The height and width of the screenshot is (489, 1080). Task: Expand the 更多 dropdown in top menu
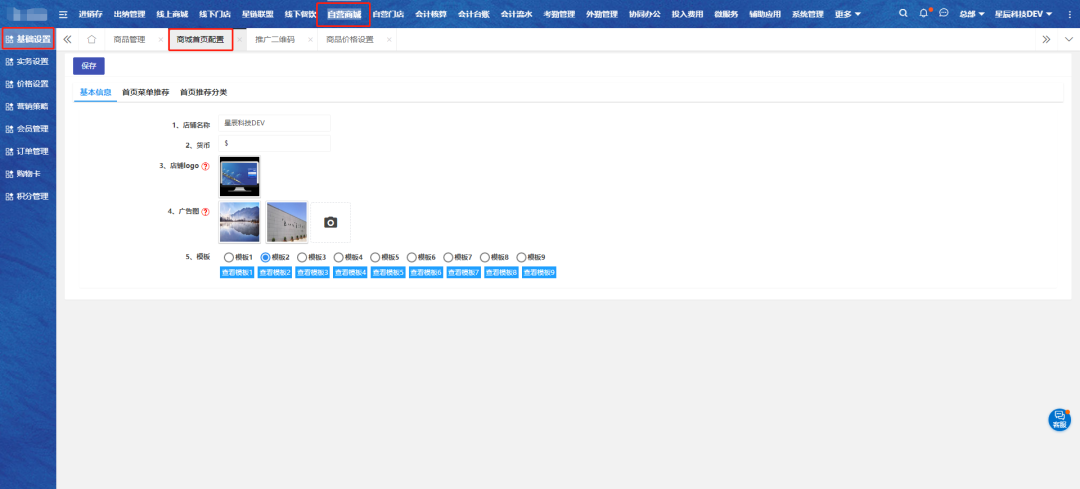point(847,14)
